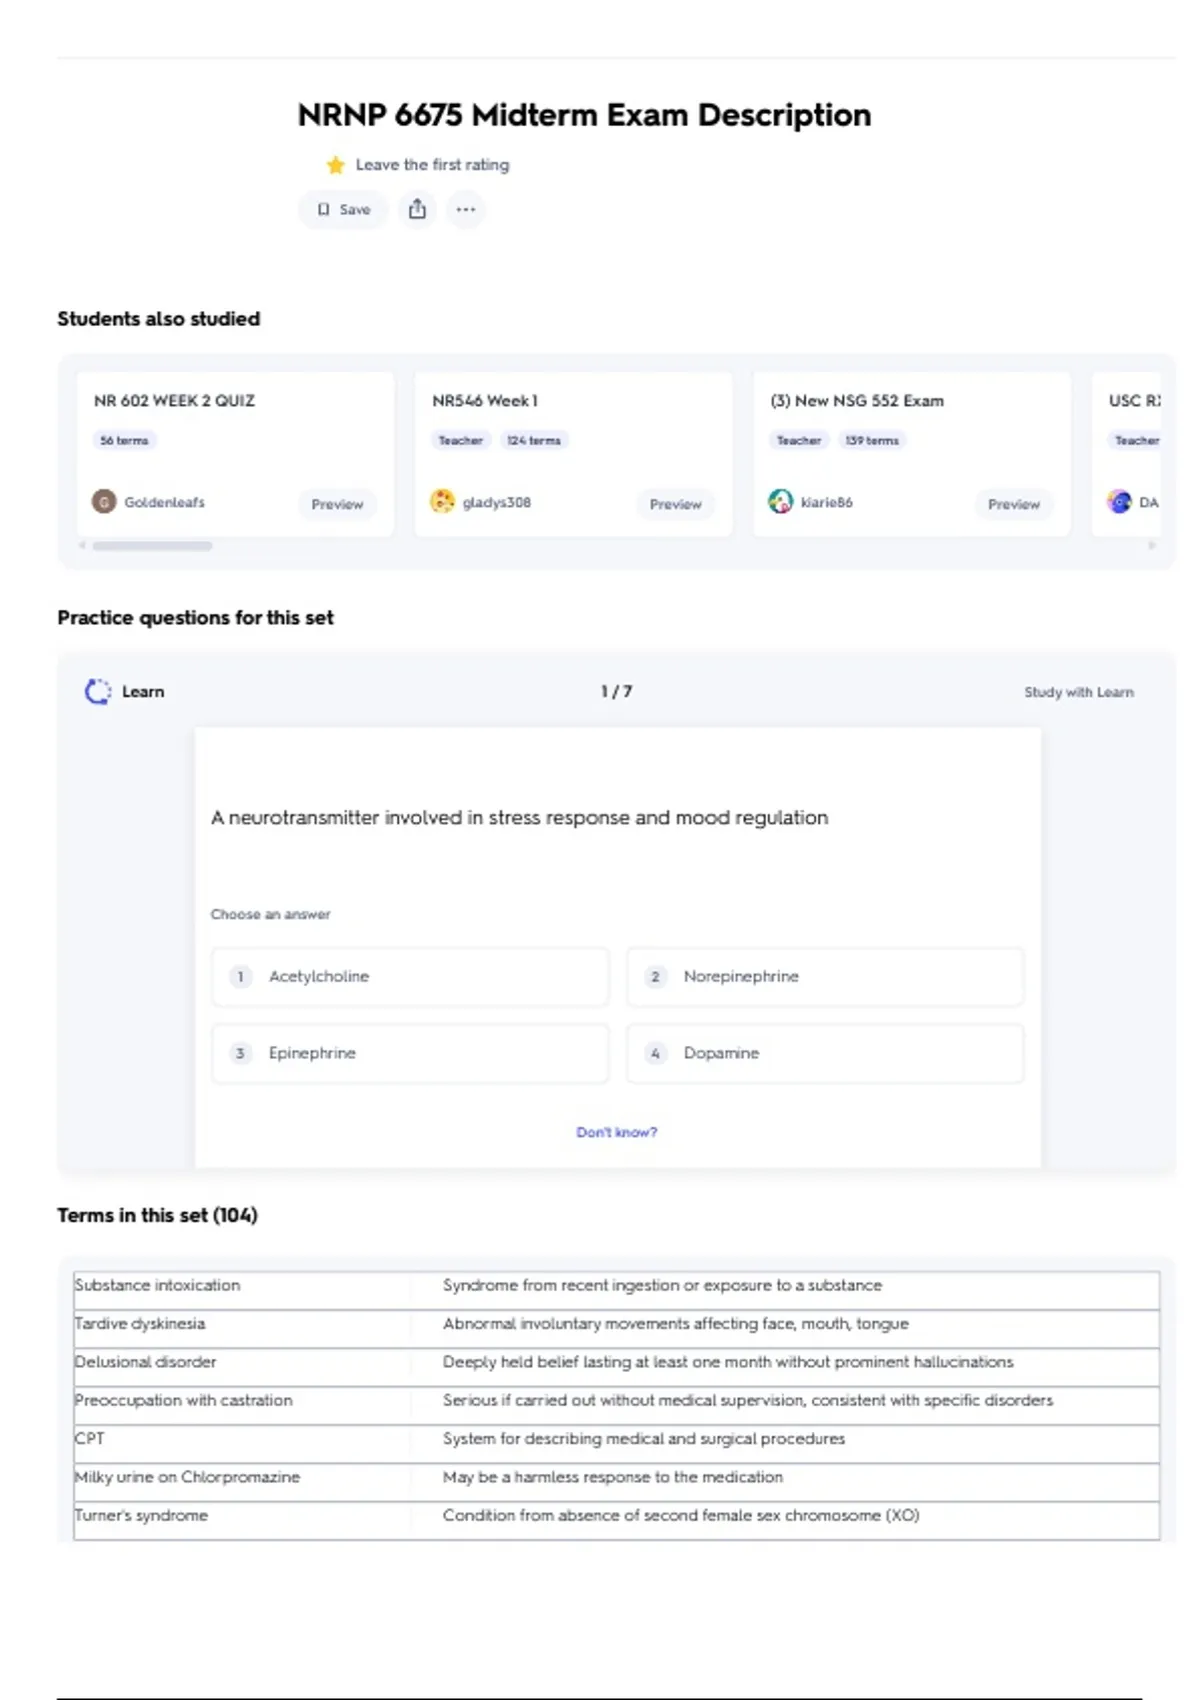
Task: Preview the NR546 Week 1 set
Action: 675,504
